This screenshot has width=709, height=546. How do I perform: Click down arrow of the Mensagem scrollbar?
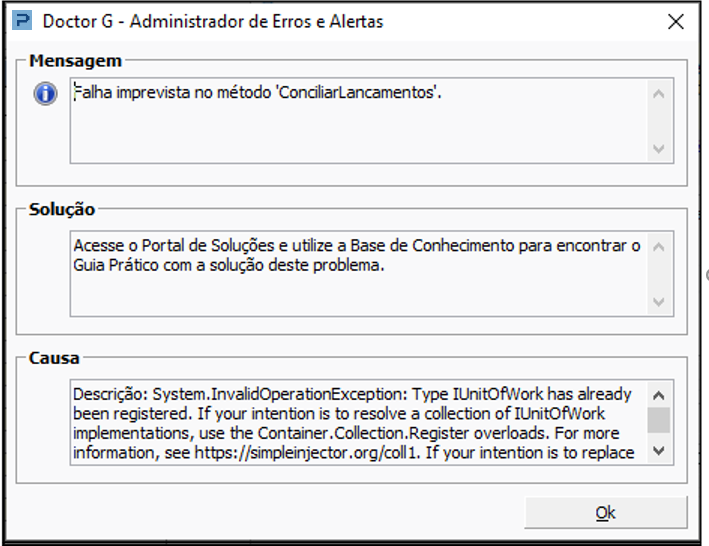pyautogui.click(x=658, y=148)
